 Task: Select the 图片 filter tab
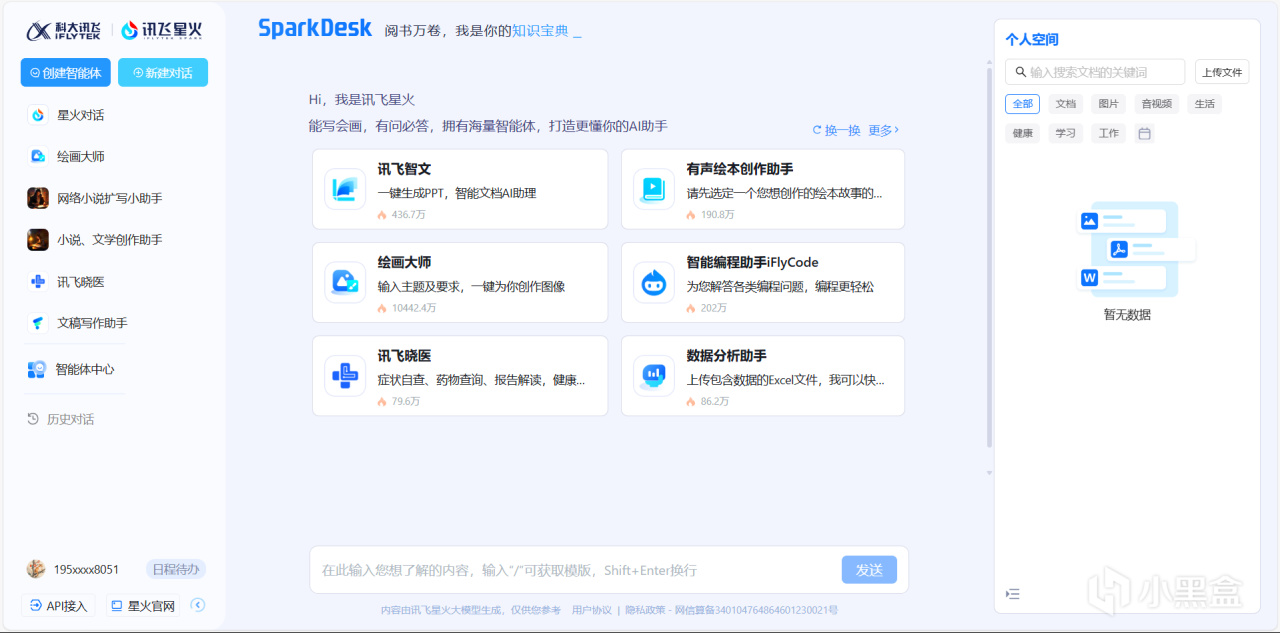coord(1109,104)
